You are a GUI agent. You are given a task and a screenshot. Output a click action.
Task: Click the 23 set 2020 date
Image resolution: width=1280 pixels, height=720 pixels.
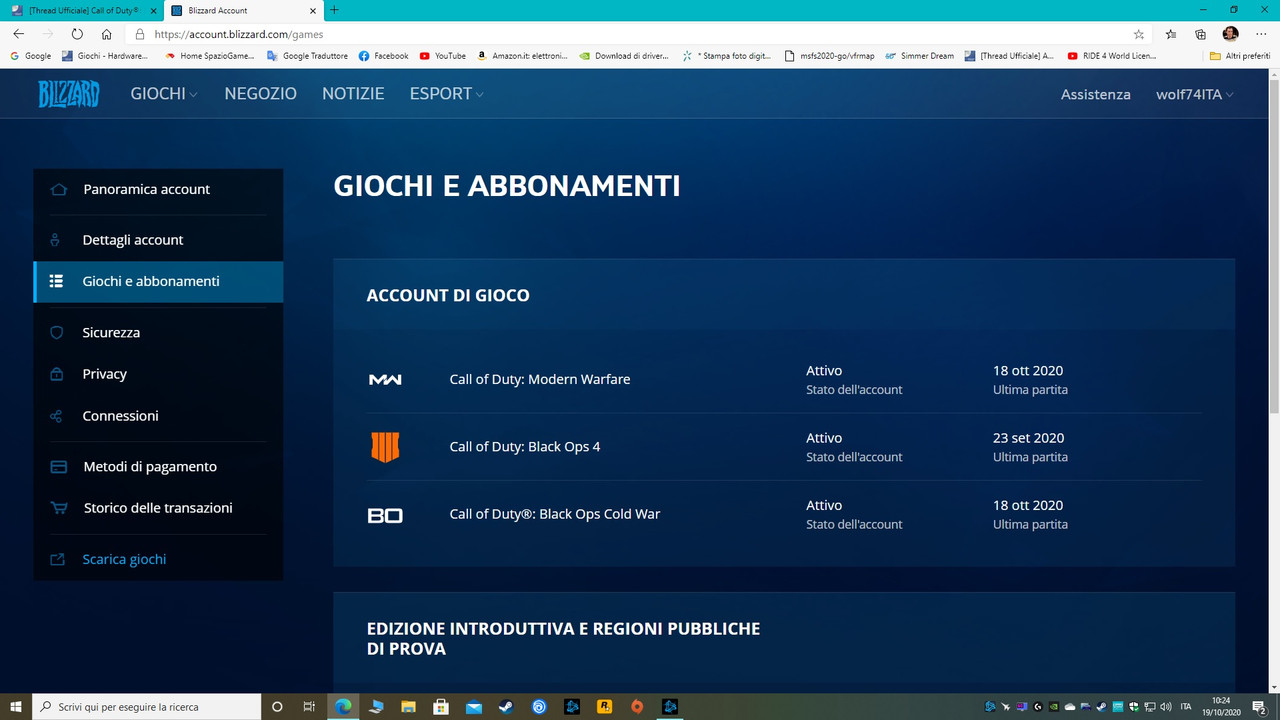tap(1028, 438)
